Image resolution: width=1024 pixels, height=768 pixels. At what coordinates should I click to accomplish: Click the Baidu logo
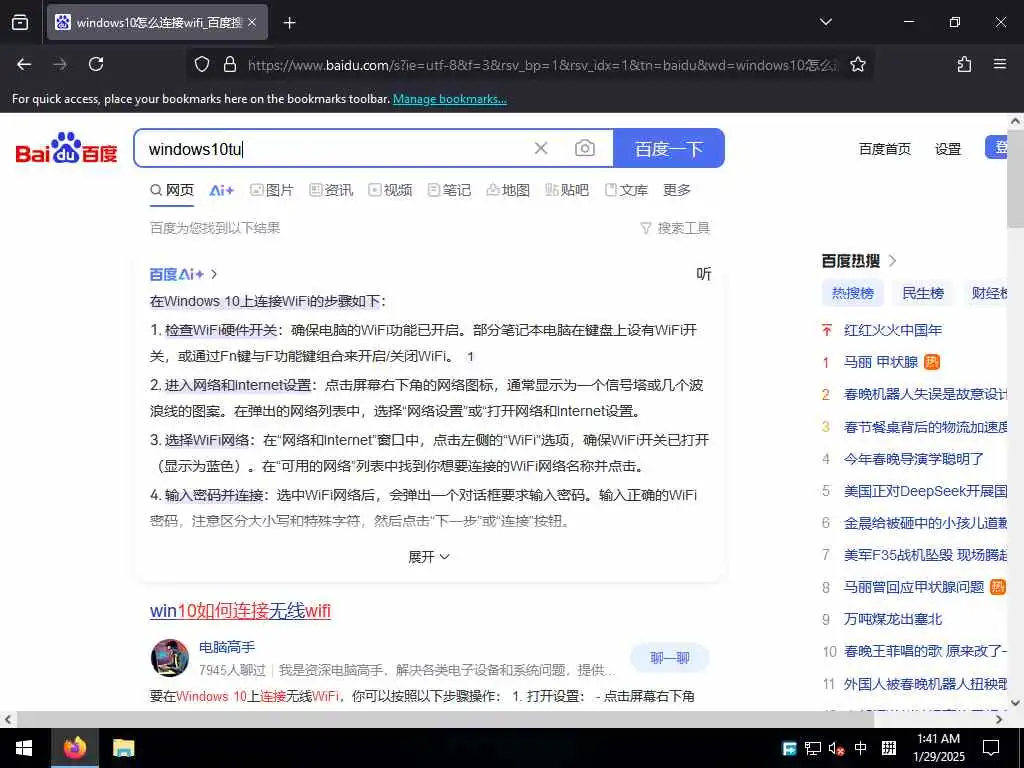66,148
